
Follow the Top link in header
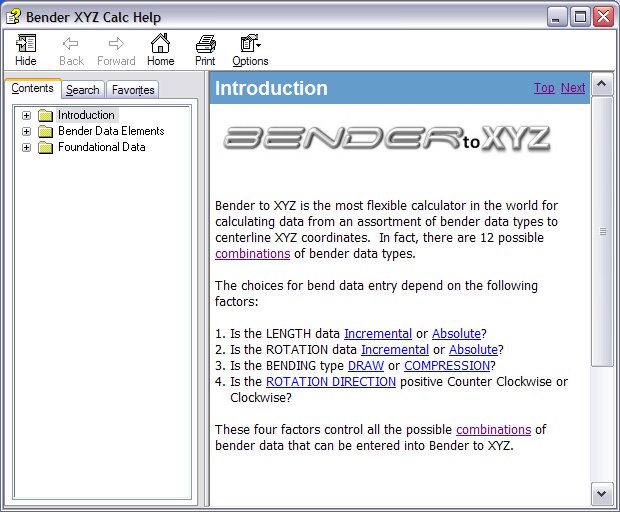tap(544, 88)
